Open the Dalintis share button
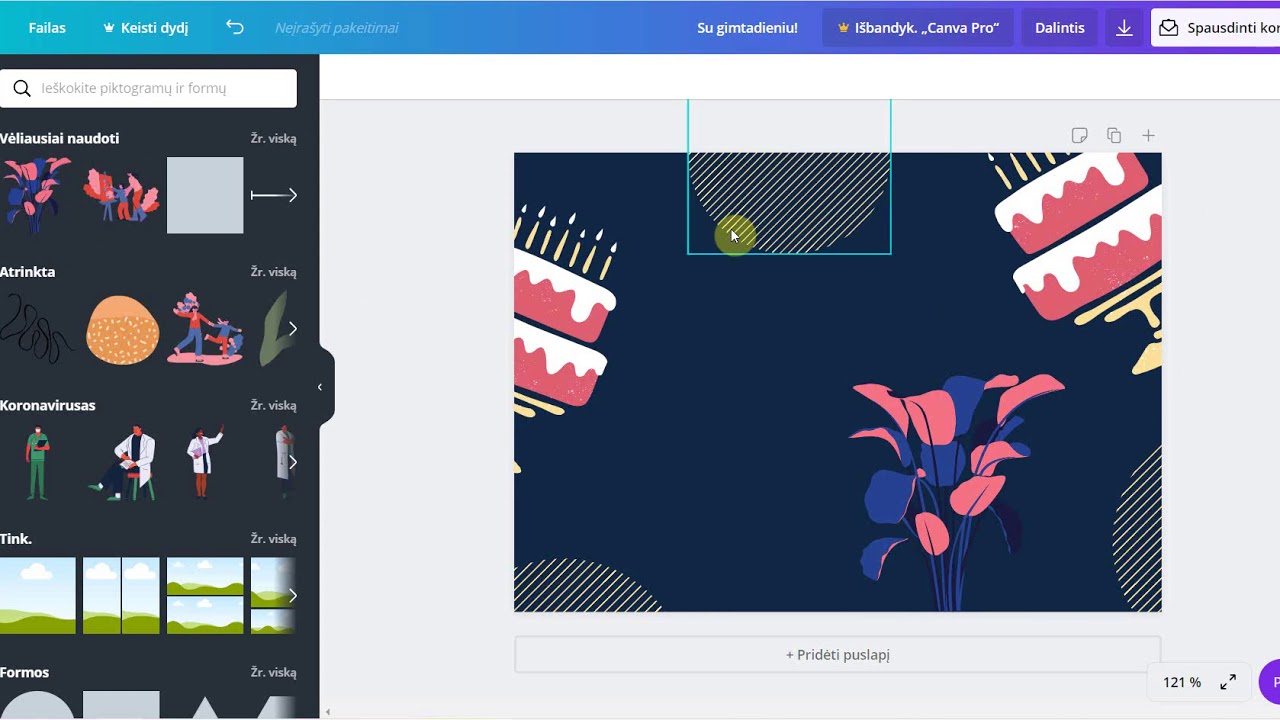This screenshot has height=720, width=1280. pos(1059,28)
